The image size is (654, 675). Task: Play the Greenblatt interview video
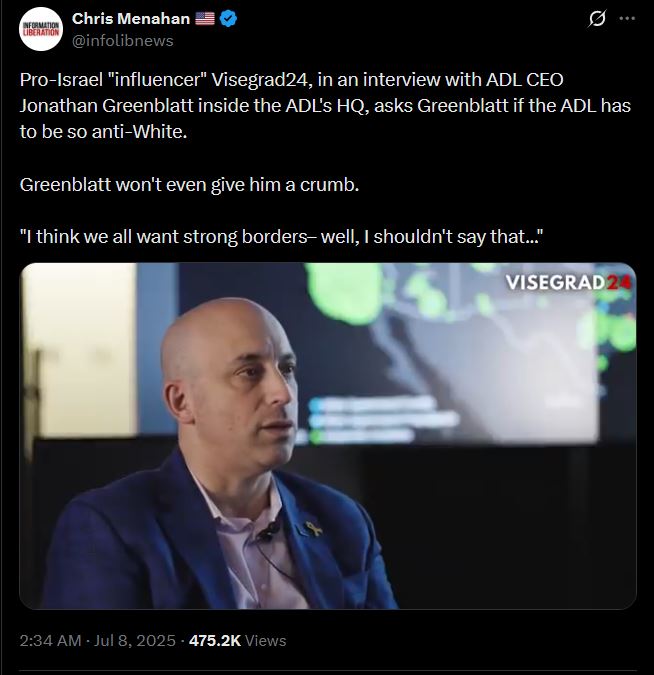pyautogui.click(x=328, y=436)
